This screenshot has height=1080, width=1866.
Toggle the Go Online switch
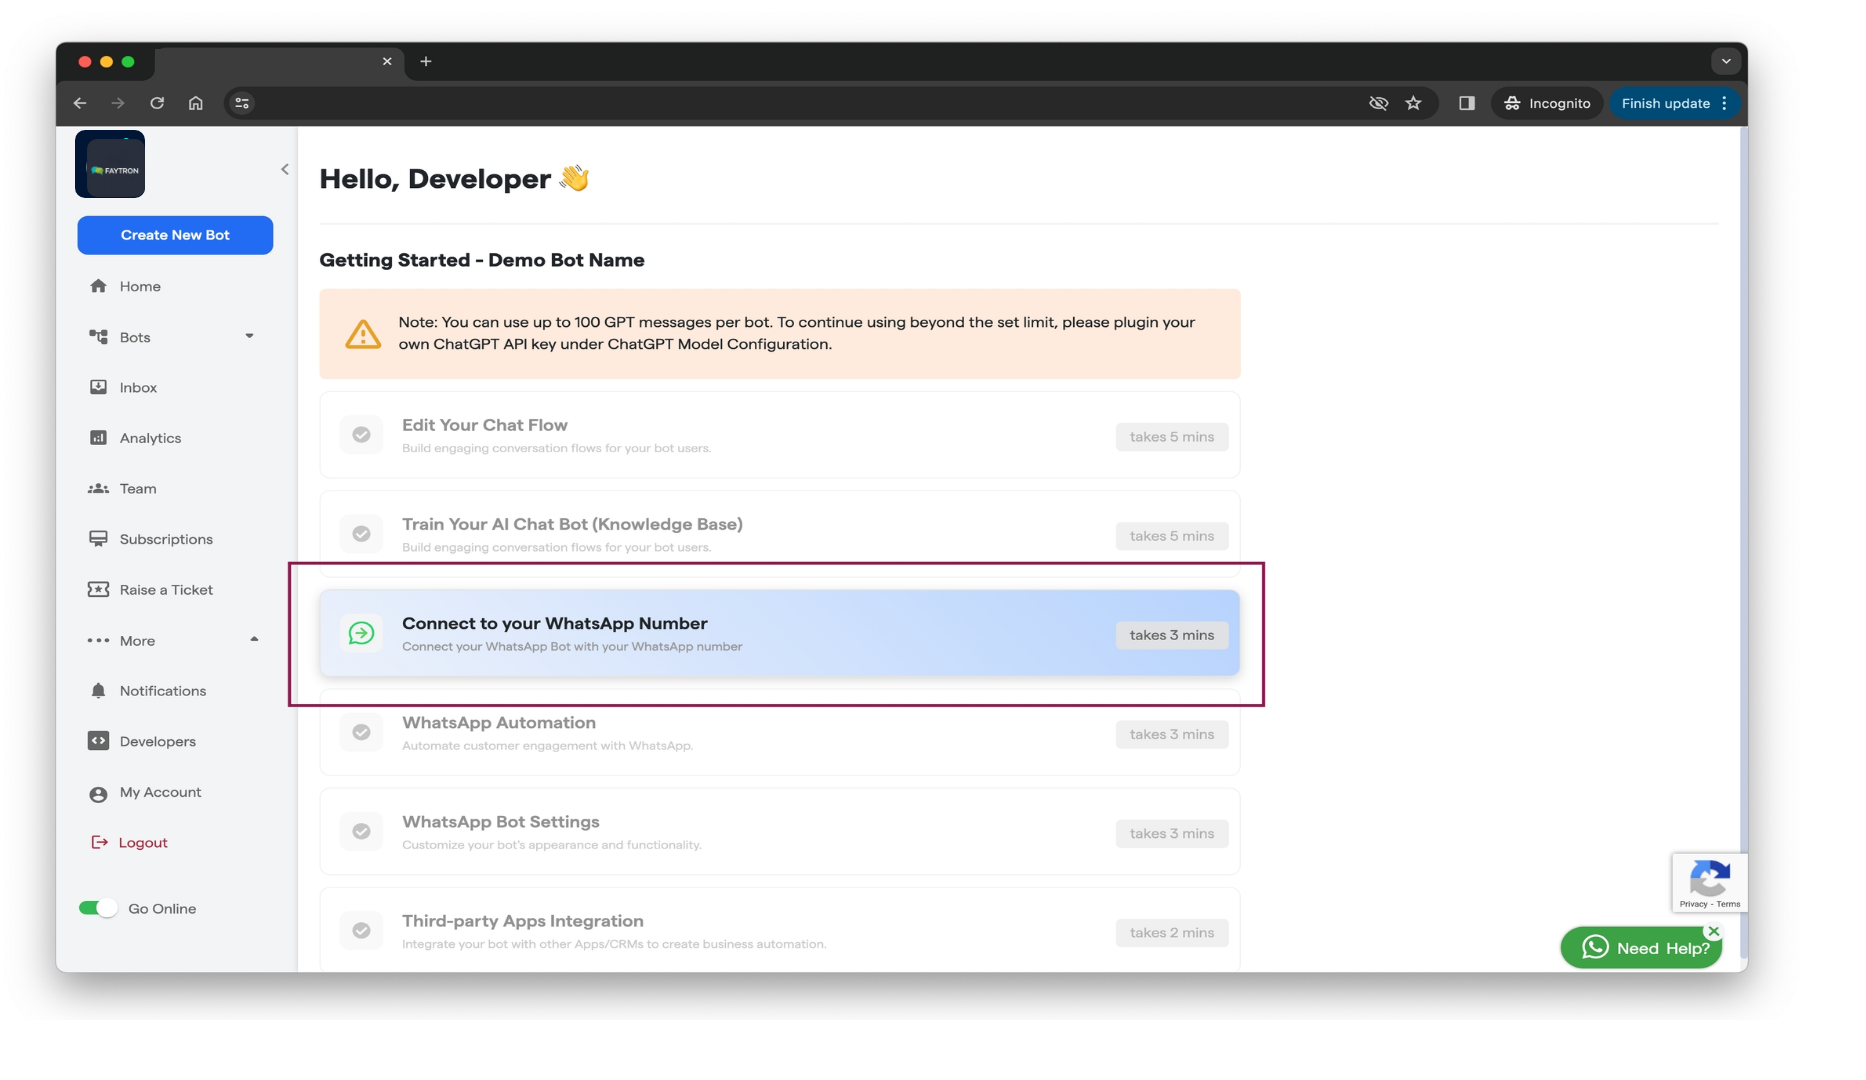pyautogui.click(x=98, y=908)
